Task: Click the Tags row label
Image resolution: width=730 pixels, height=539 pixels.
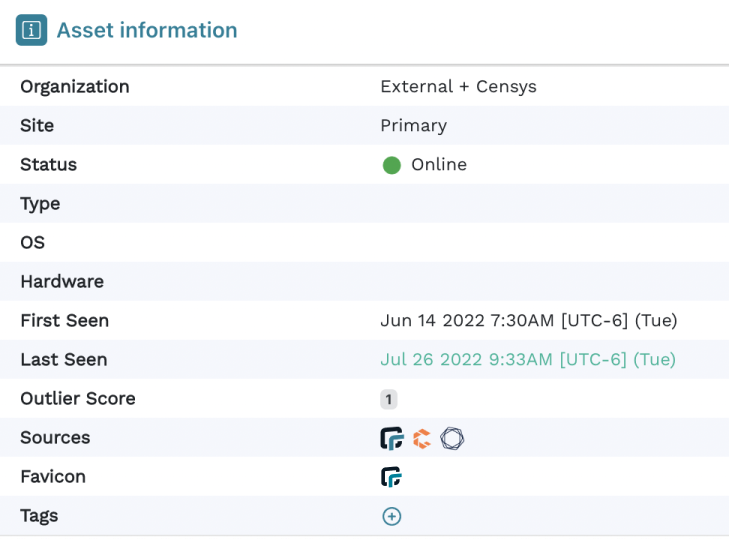Action: pyautogui.click(x=39, y=516)
